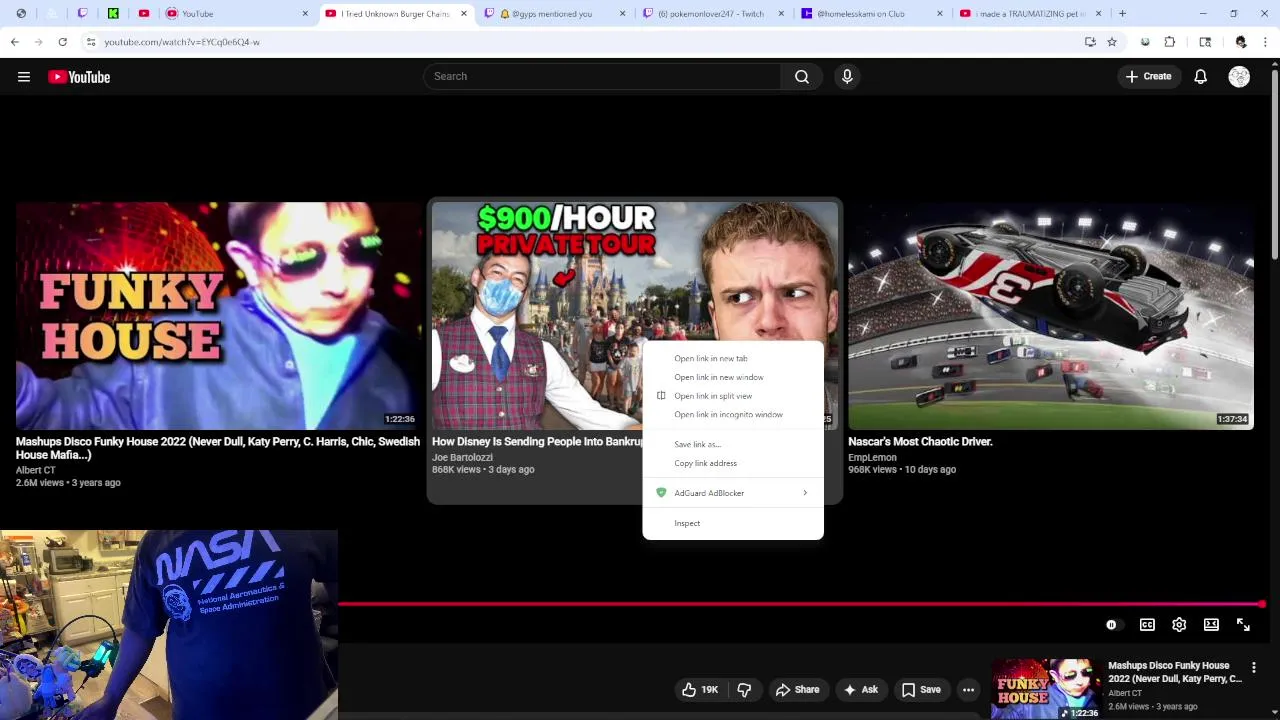1280x720 pixels.
Task: Click inside the YouTube search field
Action: [x=603, y=77]
